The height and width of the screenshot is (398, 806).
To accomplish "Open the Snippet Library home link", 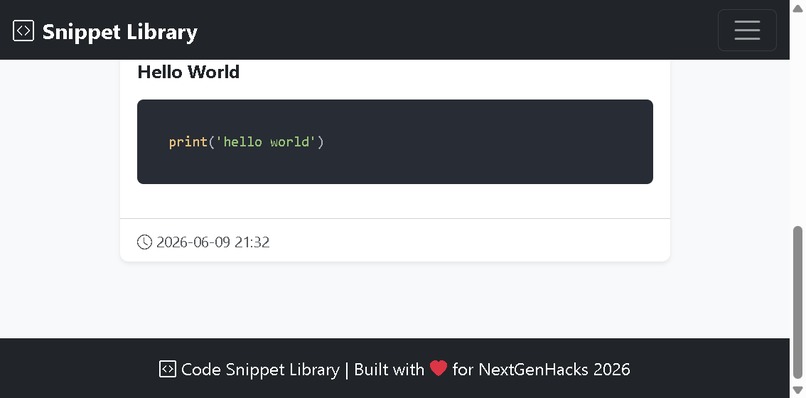I will tap(105, 31).
